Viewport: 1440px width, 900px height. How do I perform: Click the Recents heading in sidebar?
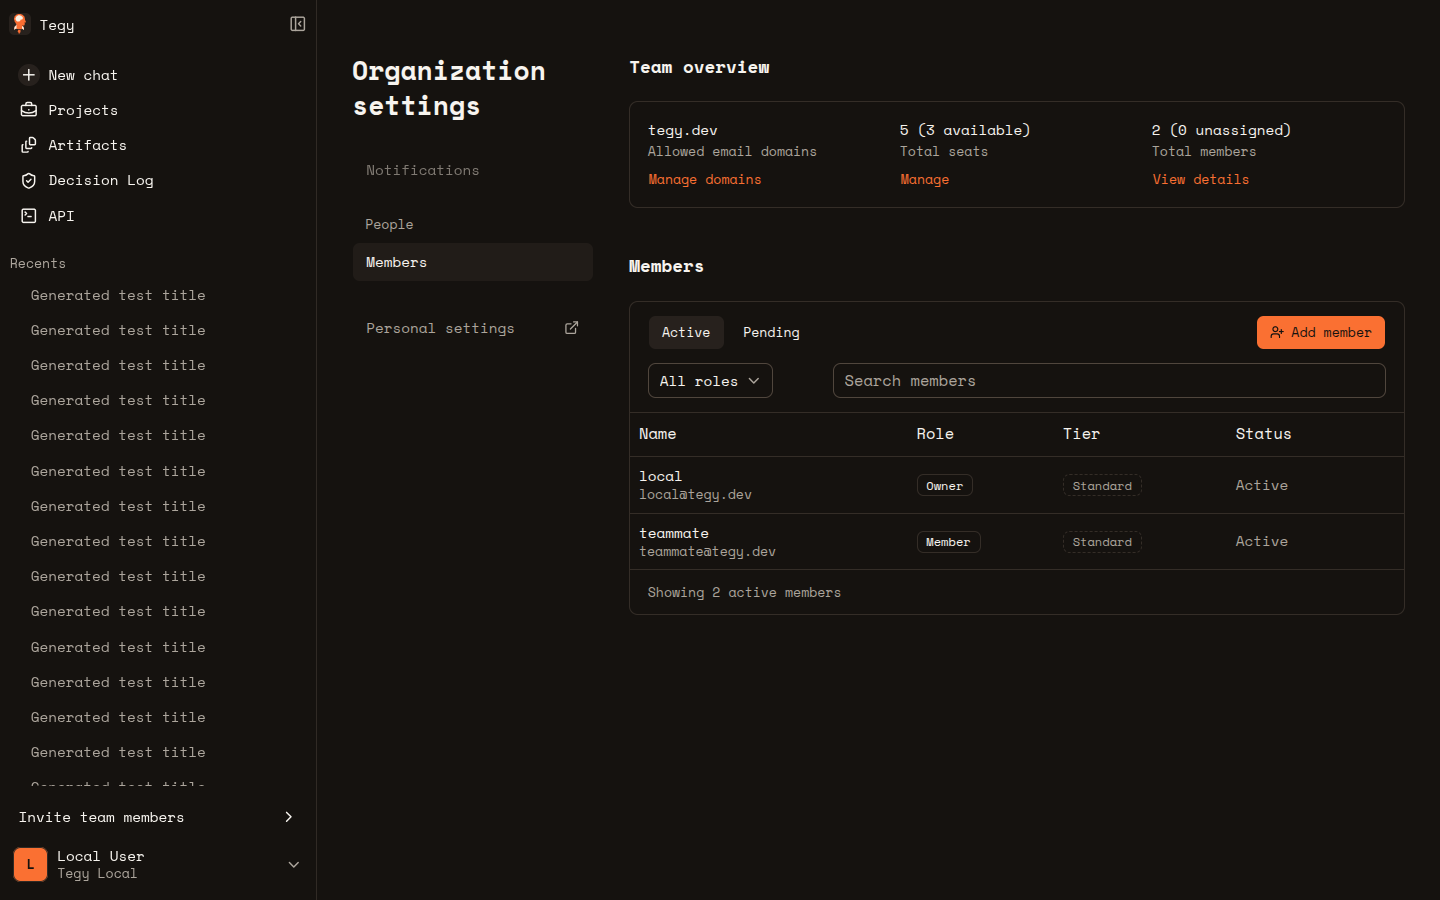click(38, 263)
